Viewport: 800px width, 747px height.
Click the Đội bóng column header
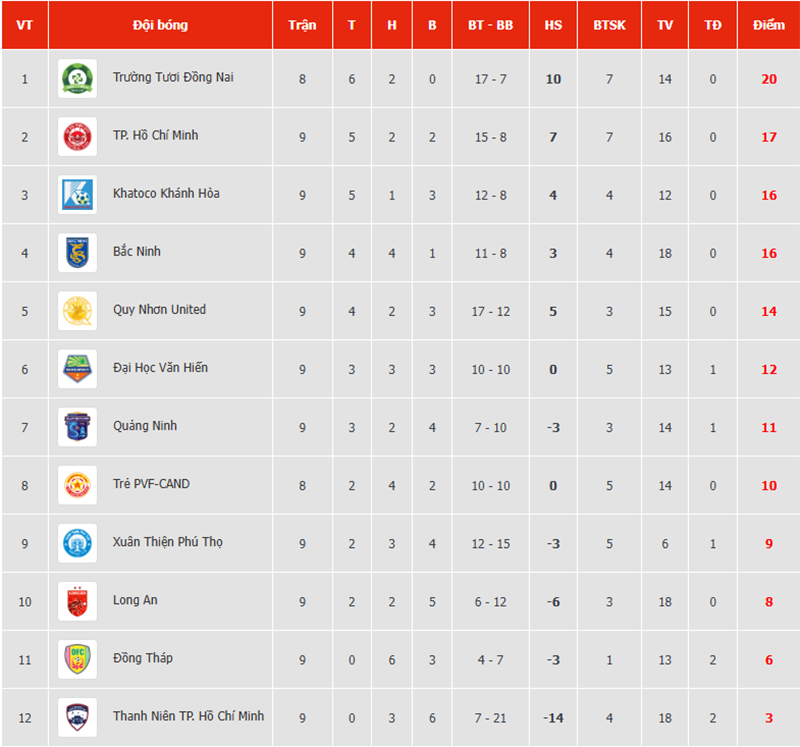[x=160, y=25]
